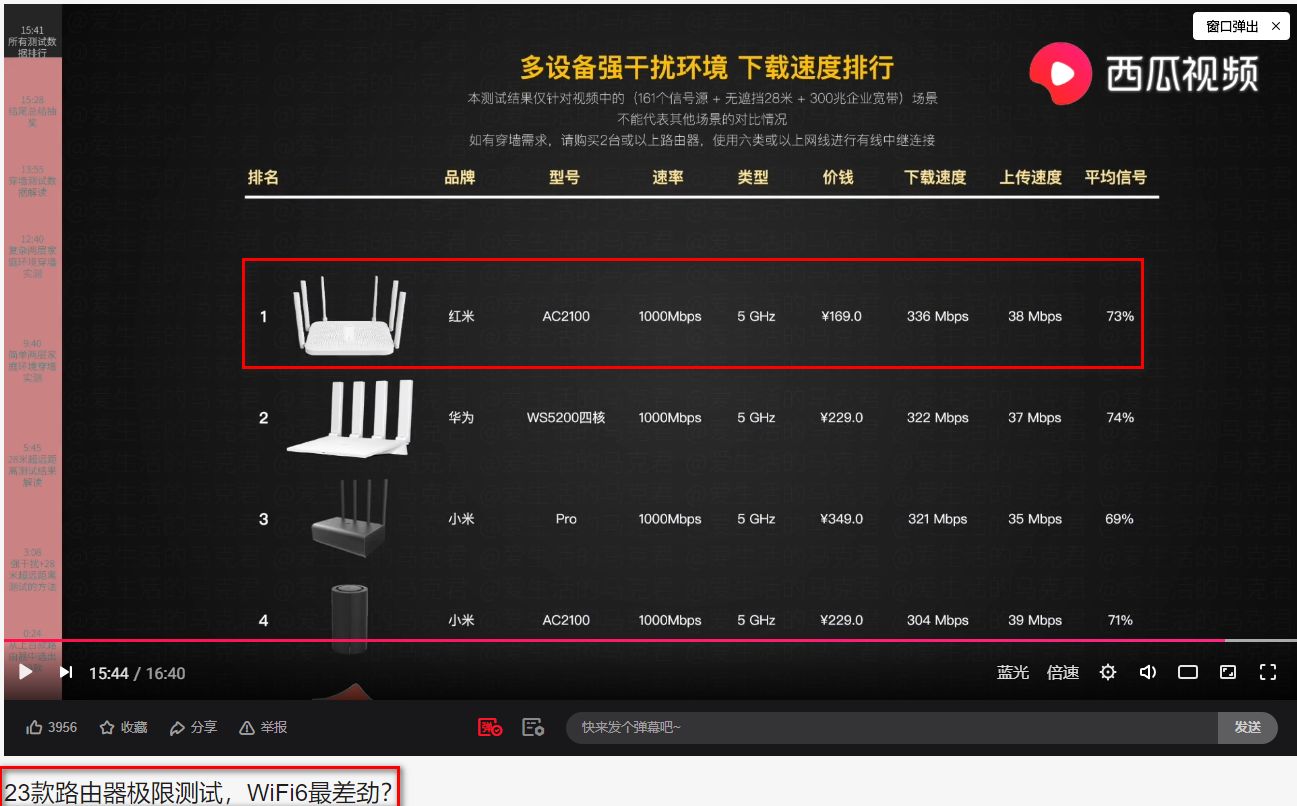The image size is (1297, 806).
Task: Click the WS5200四核 model text
Action: tap(566, 417)
